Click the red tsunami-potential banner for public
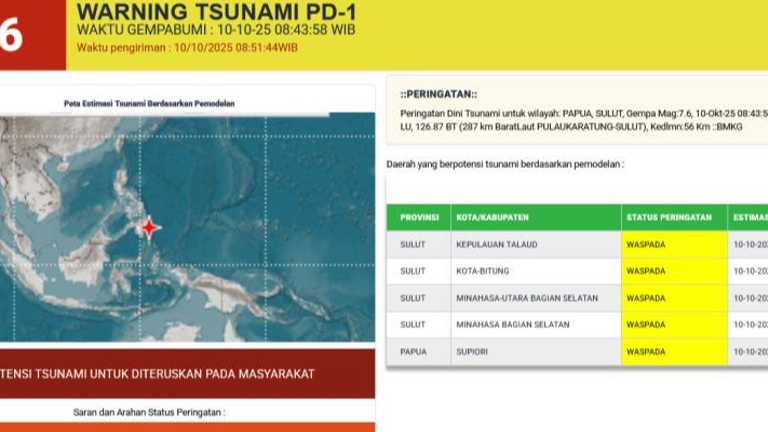This screenshot has height=432, width=768. (x=188, y=374)
